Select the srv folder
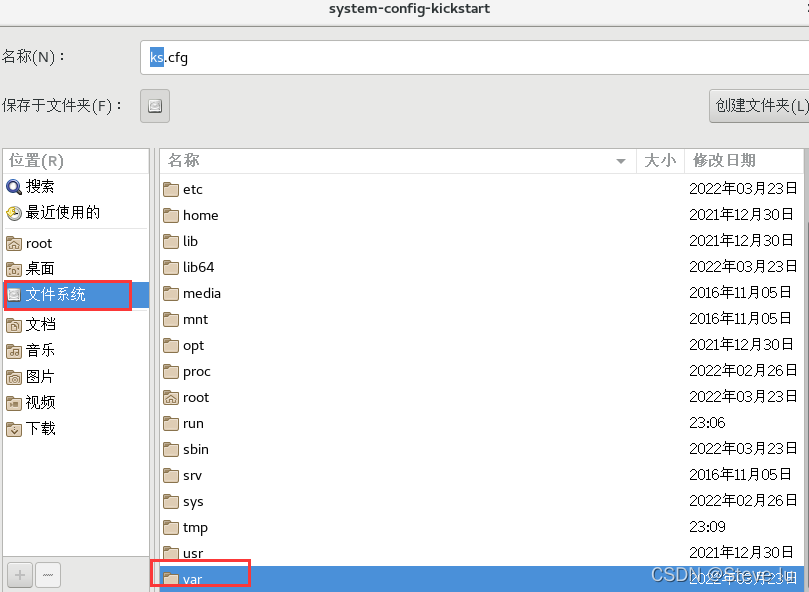809x592 pixels. [x=481, y=475]
